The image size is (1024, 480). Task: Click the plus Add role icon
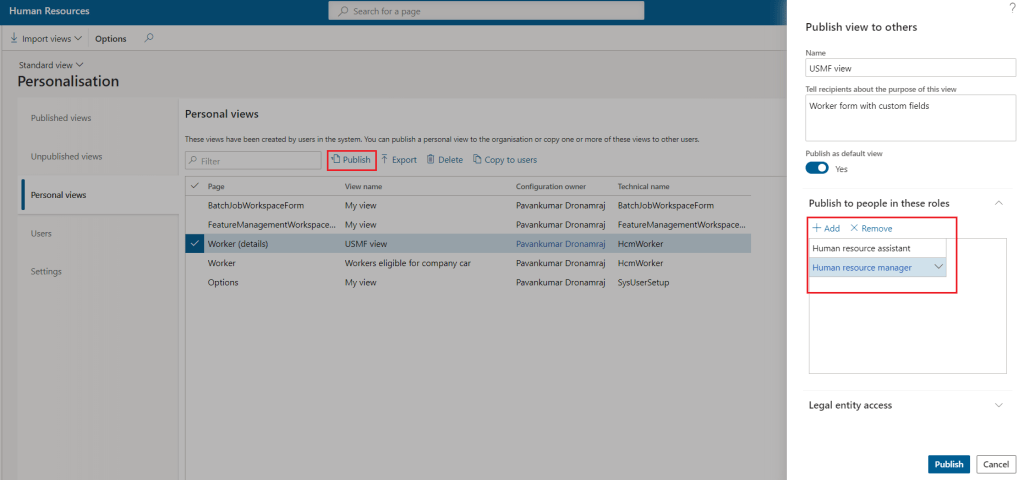[816, 228]
